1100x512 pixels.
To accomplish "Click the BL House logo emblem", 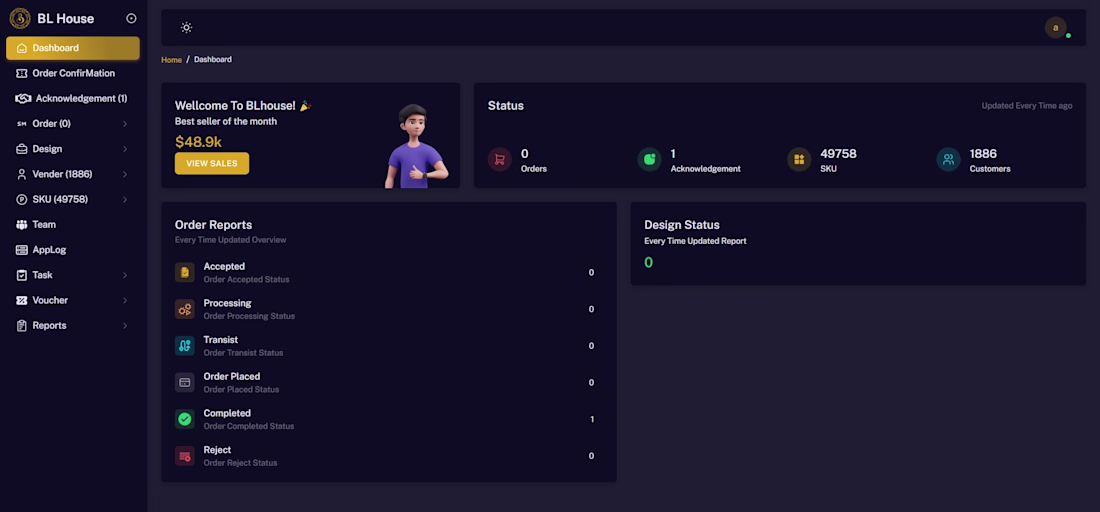I will [20, 18].
